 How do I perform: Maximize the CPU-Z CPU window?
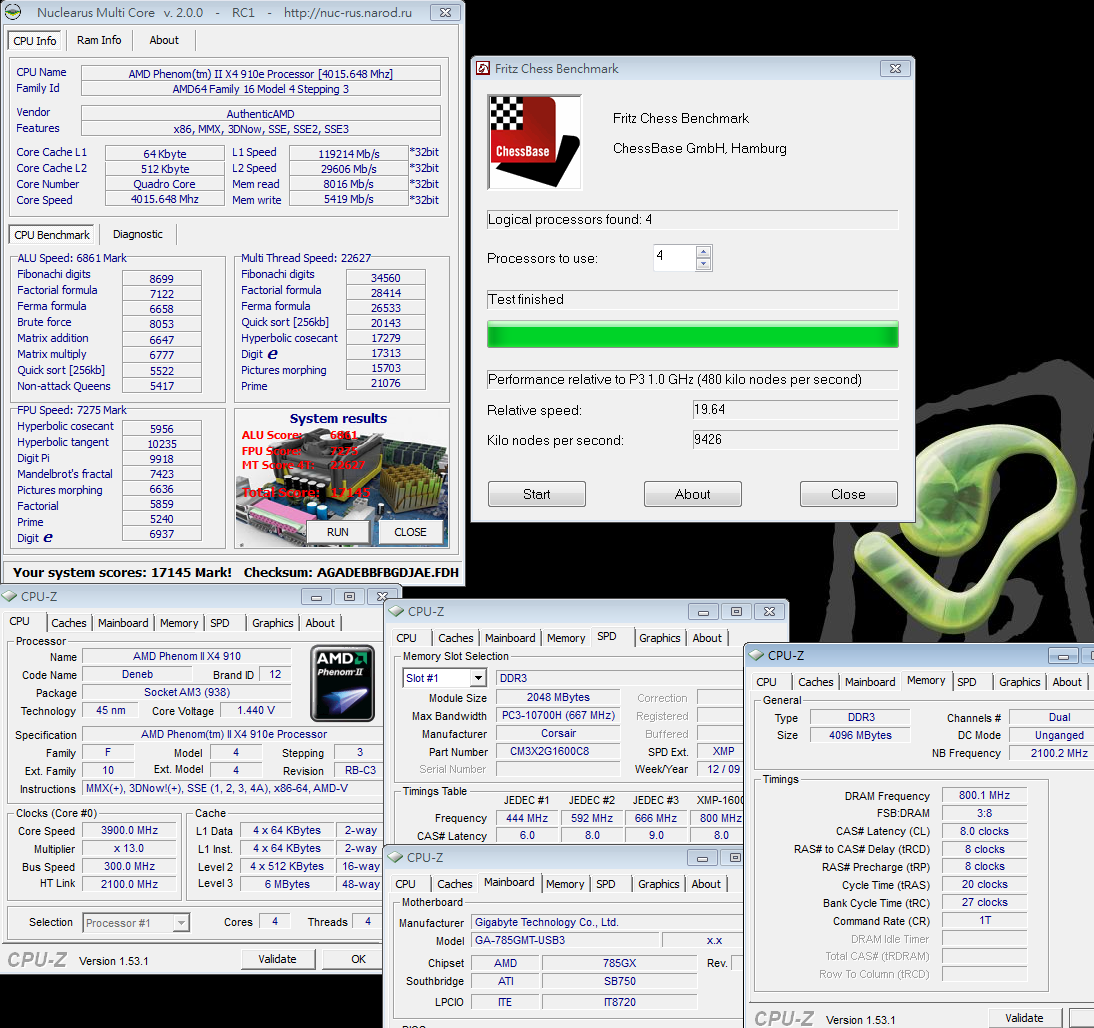click(x=350, y=597)
